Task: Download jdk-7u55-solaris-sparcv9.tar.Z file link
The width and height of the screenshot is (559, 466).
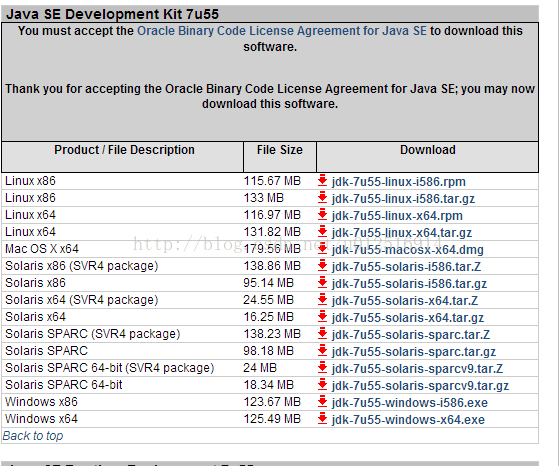Action: (x=417, y=369)
